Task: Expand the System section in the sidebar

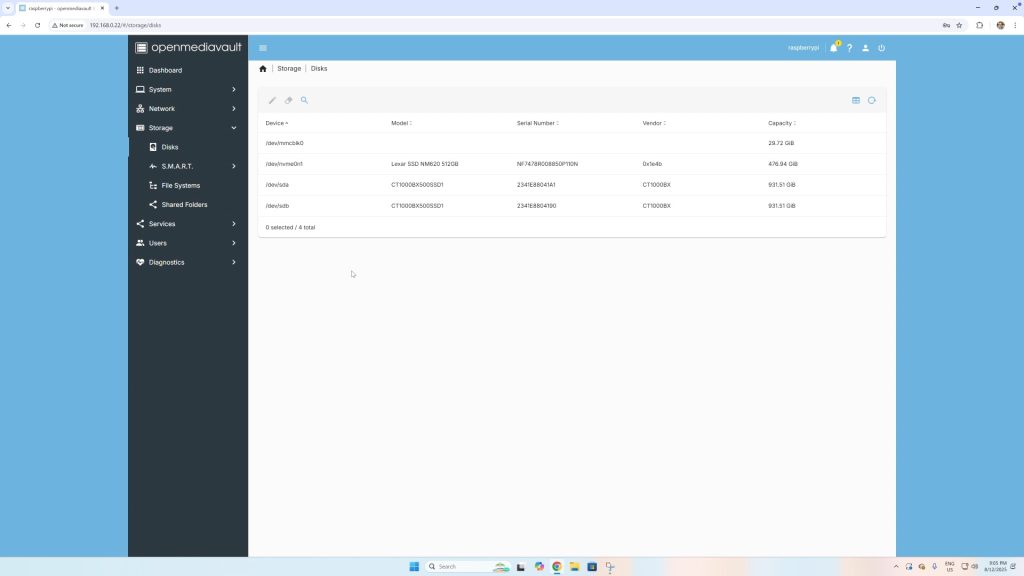Action: [x=186, y=89]
